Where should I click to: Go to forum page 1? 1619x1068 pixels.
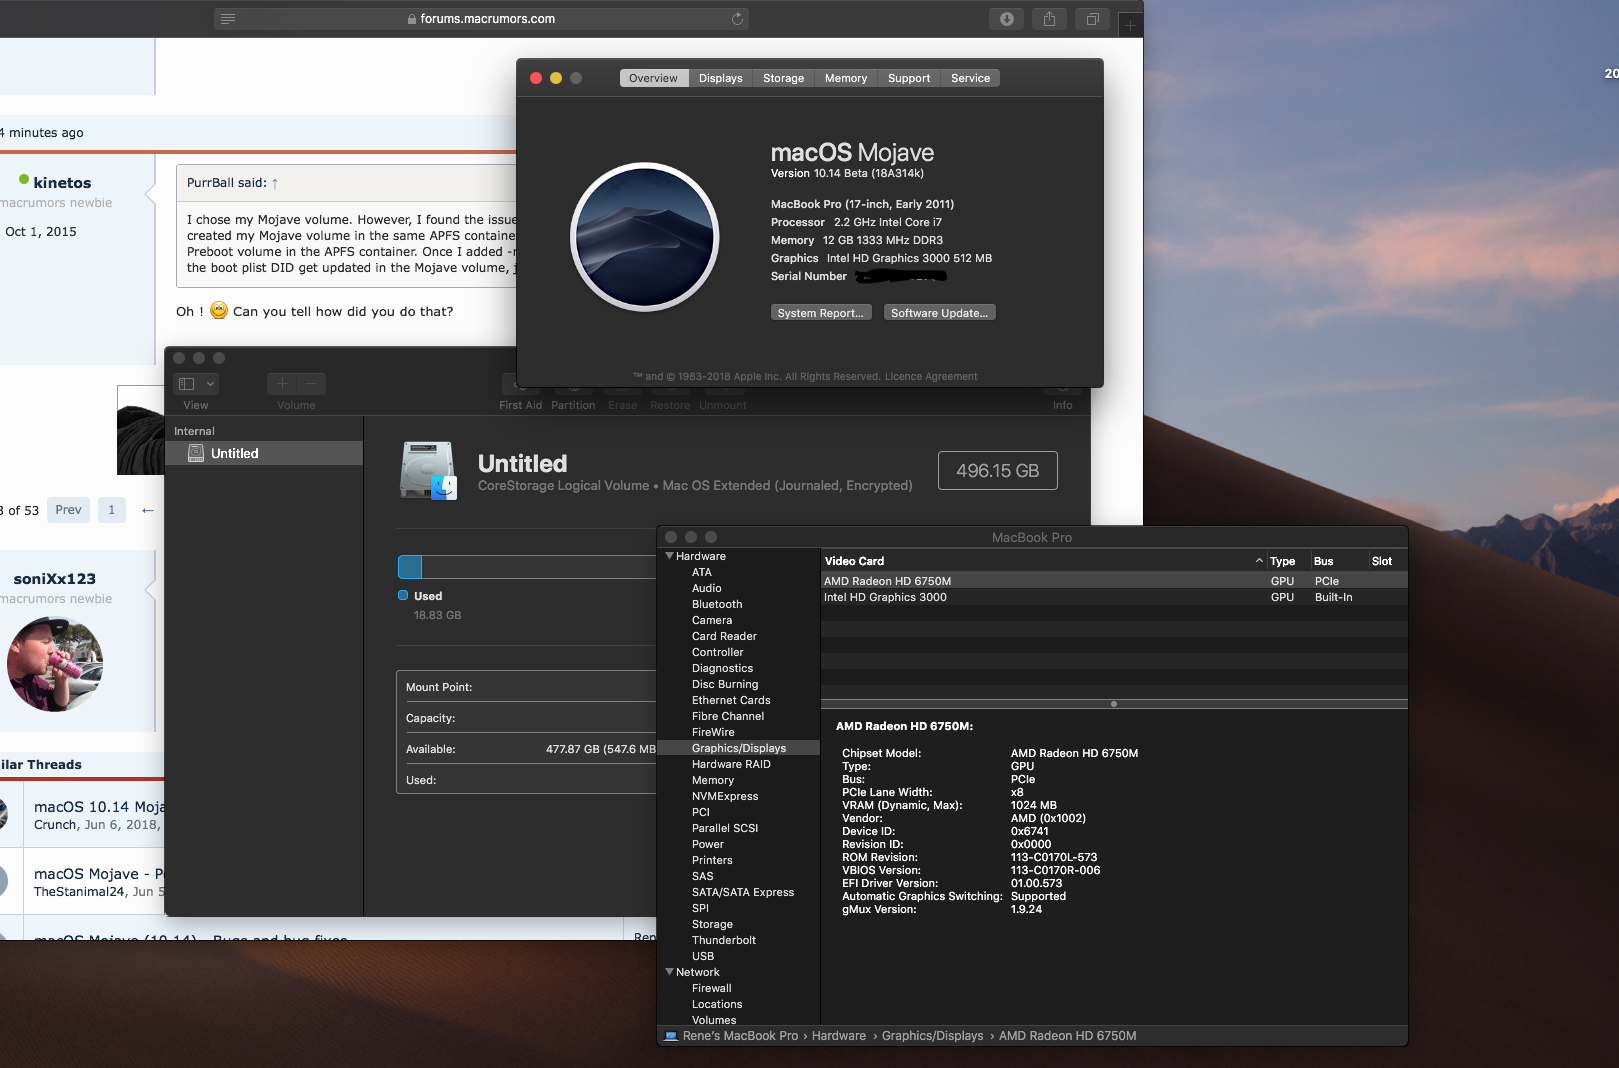click(111, 510)
